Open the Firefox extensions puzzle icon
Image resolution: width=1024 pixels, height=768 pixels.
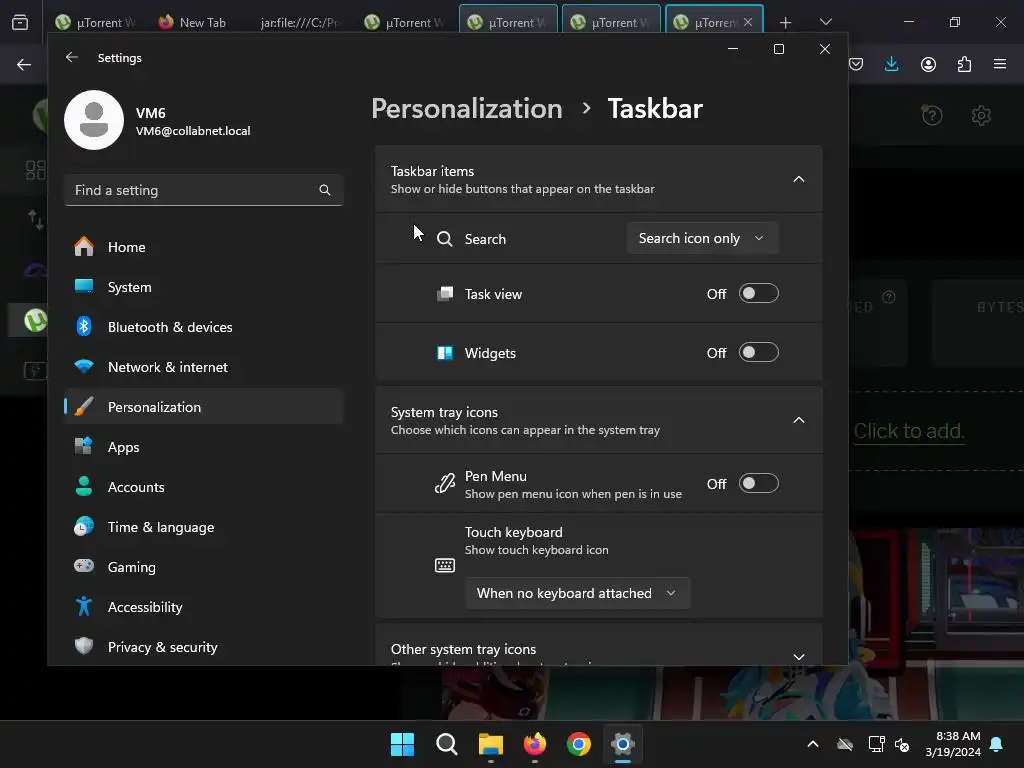(964, 64)
